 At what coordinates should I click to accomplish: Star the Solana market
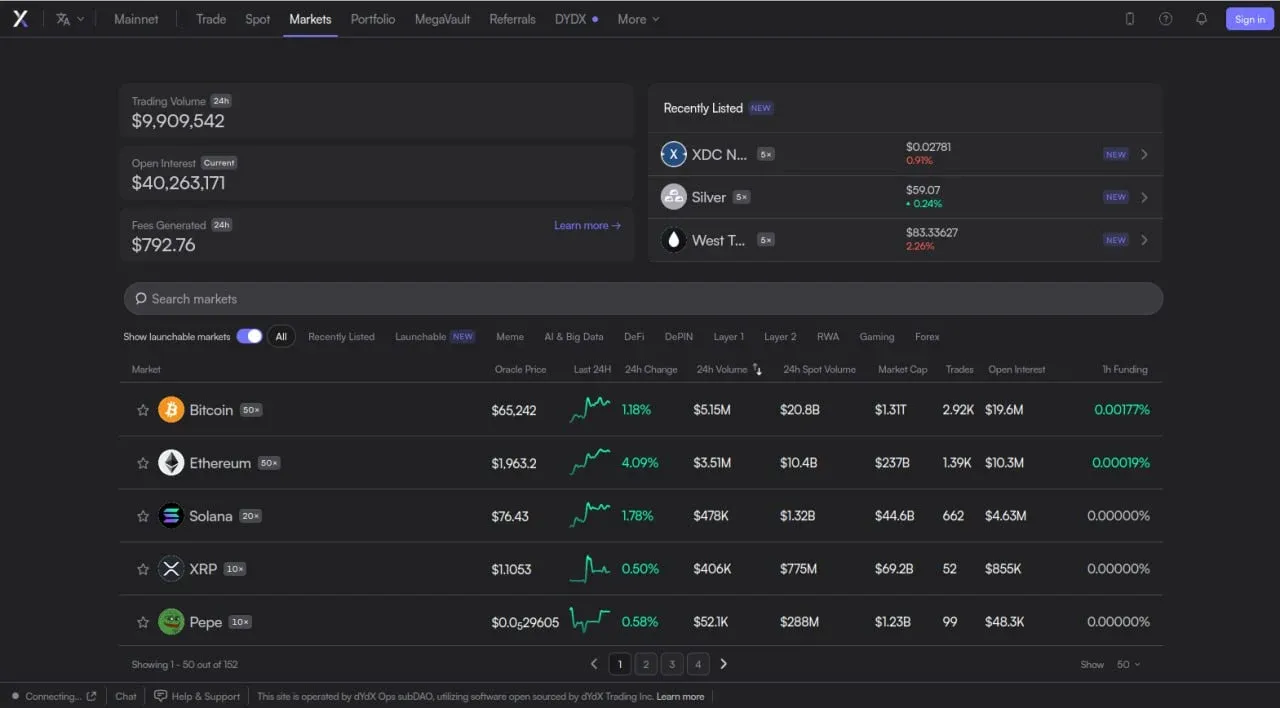click(x=143, y=516)
